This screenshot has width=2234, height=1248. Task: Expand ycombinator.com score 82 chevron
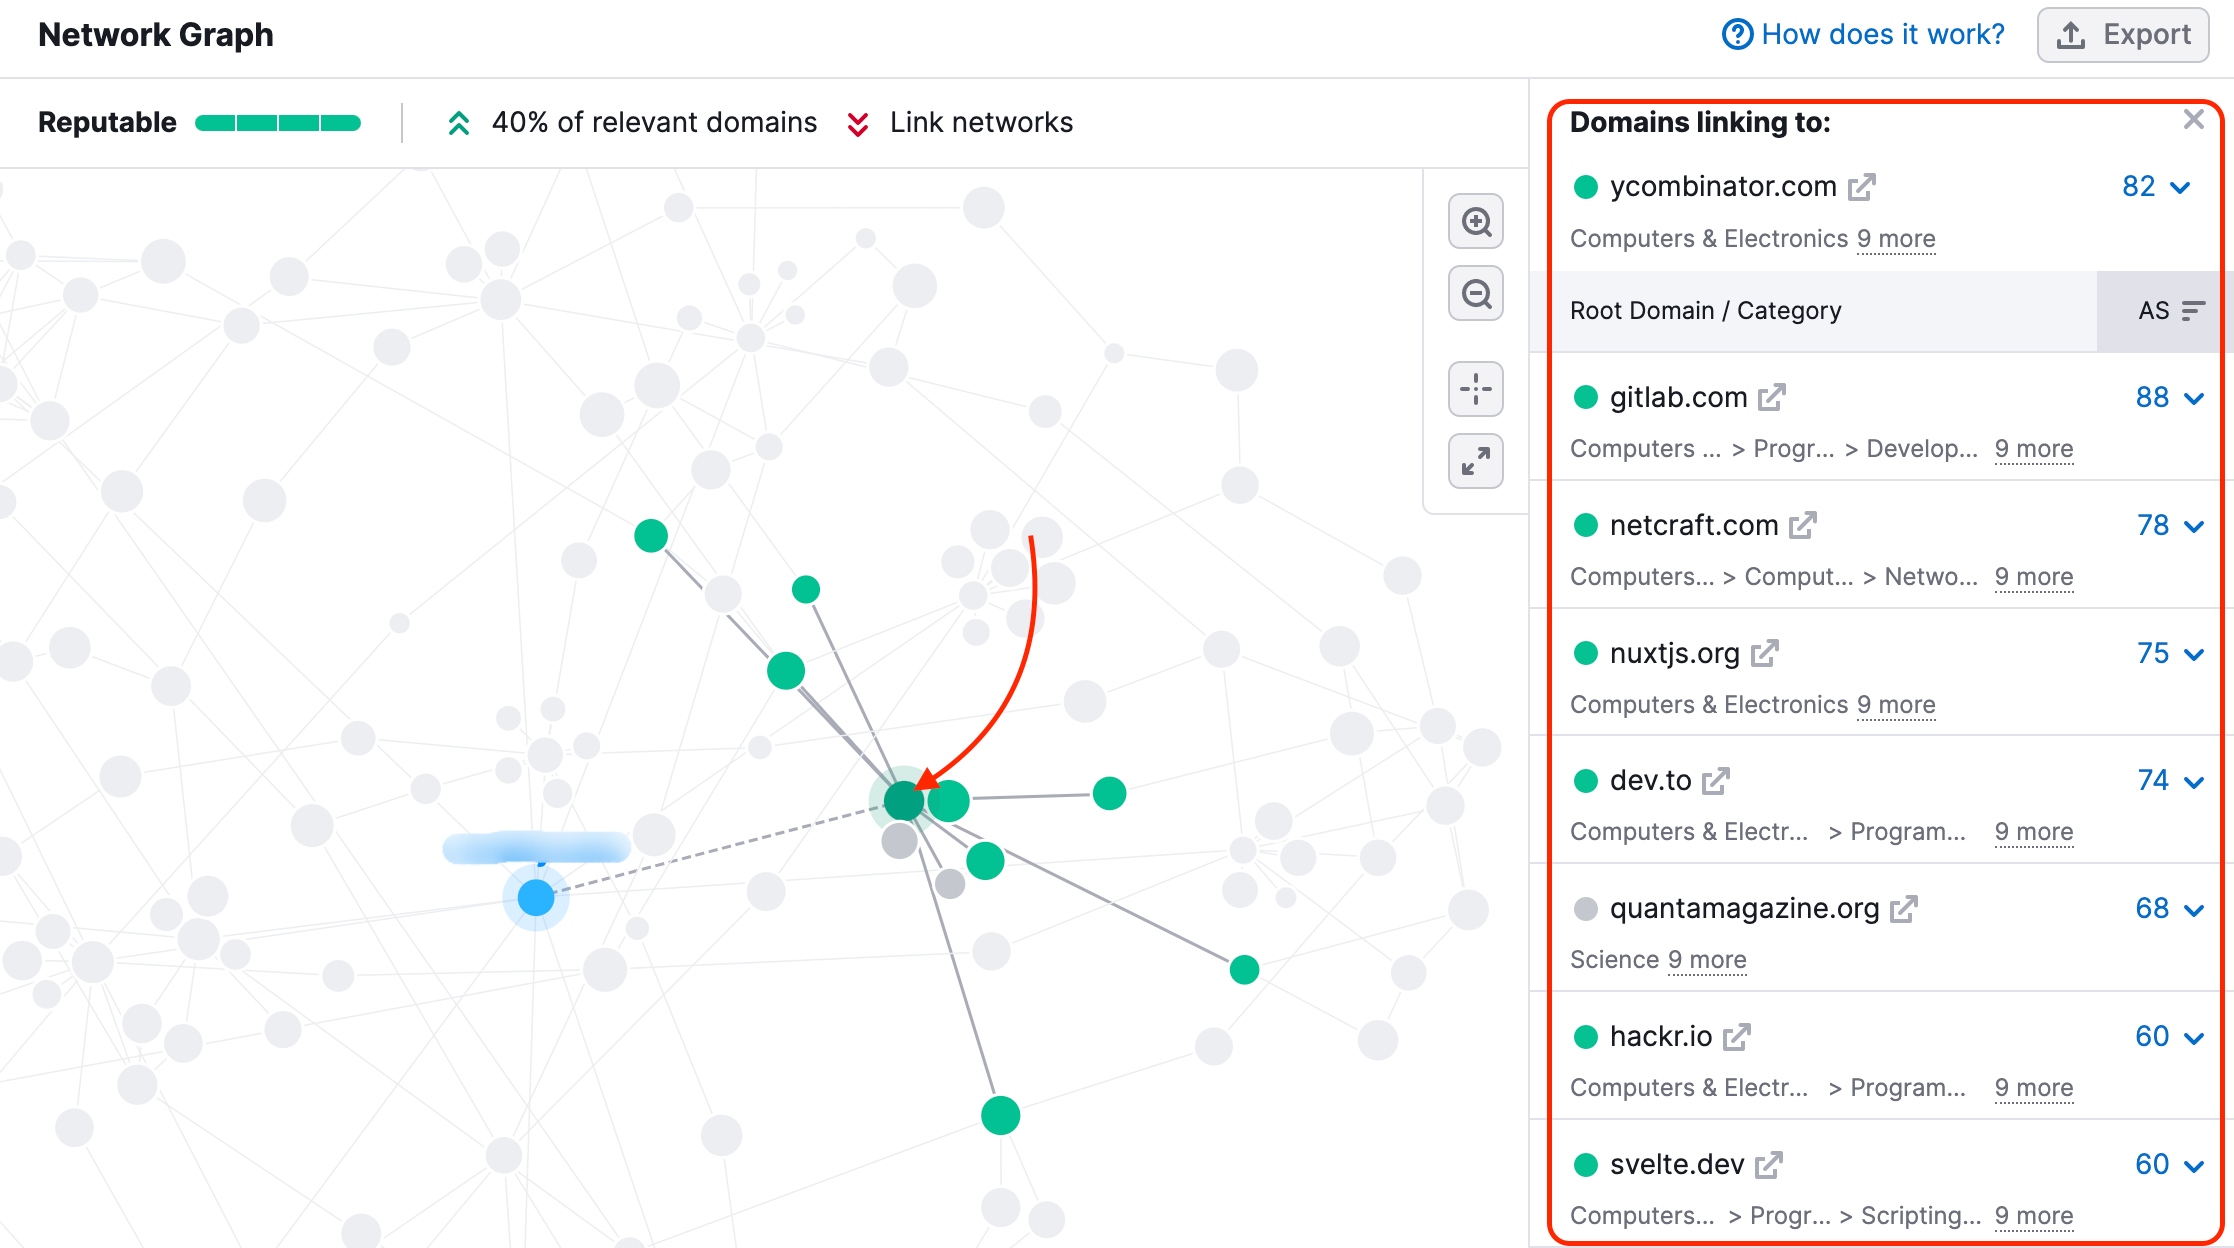click(x=2181, y=187)
